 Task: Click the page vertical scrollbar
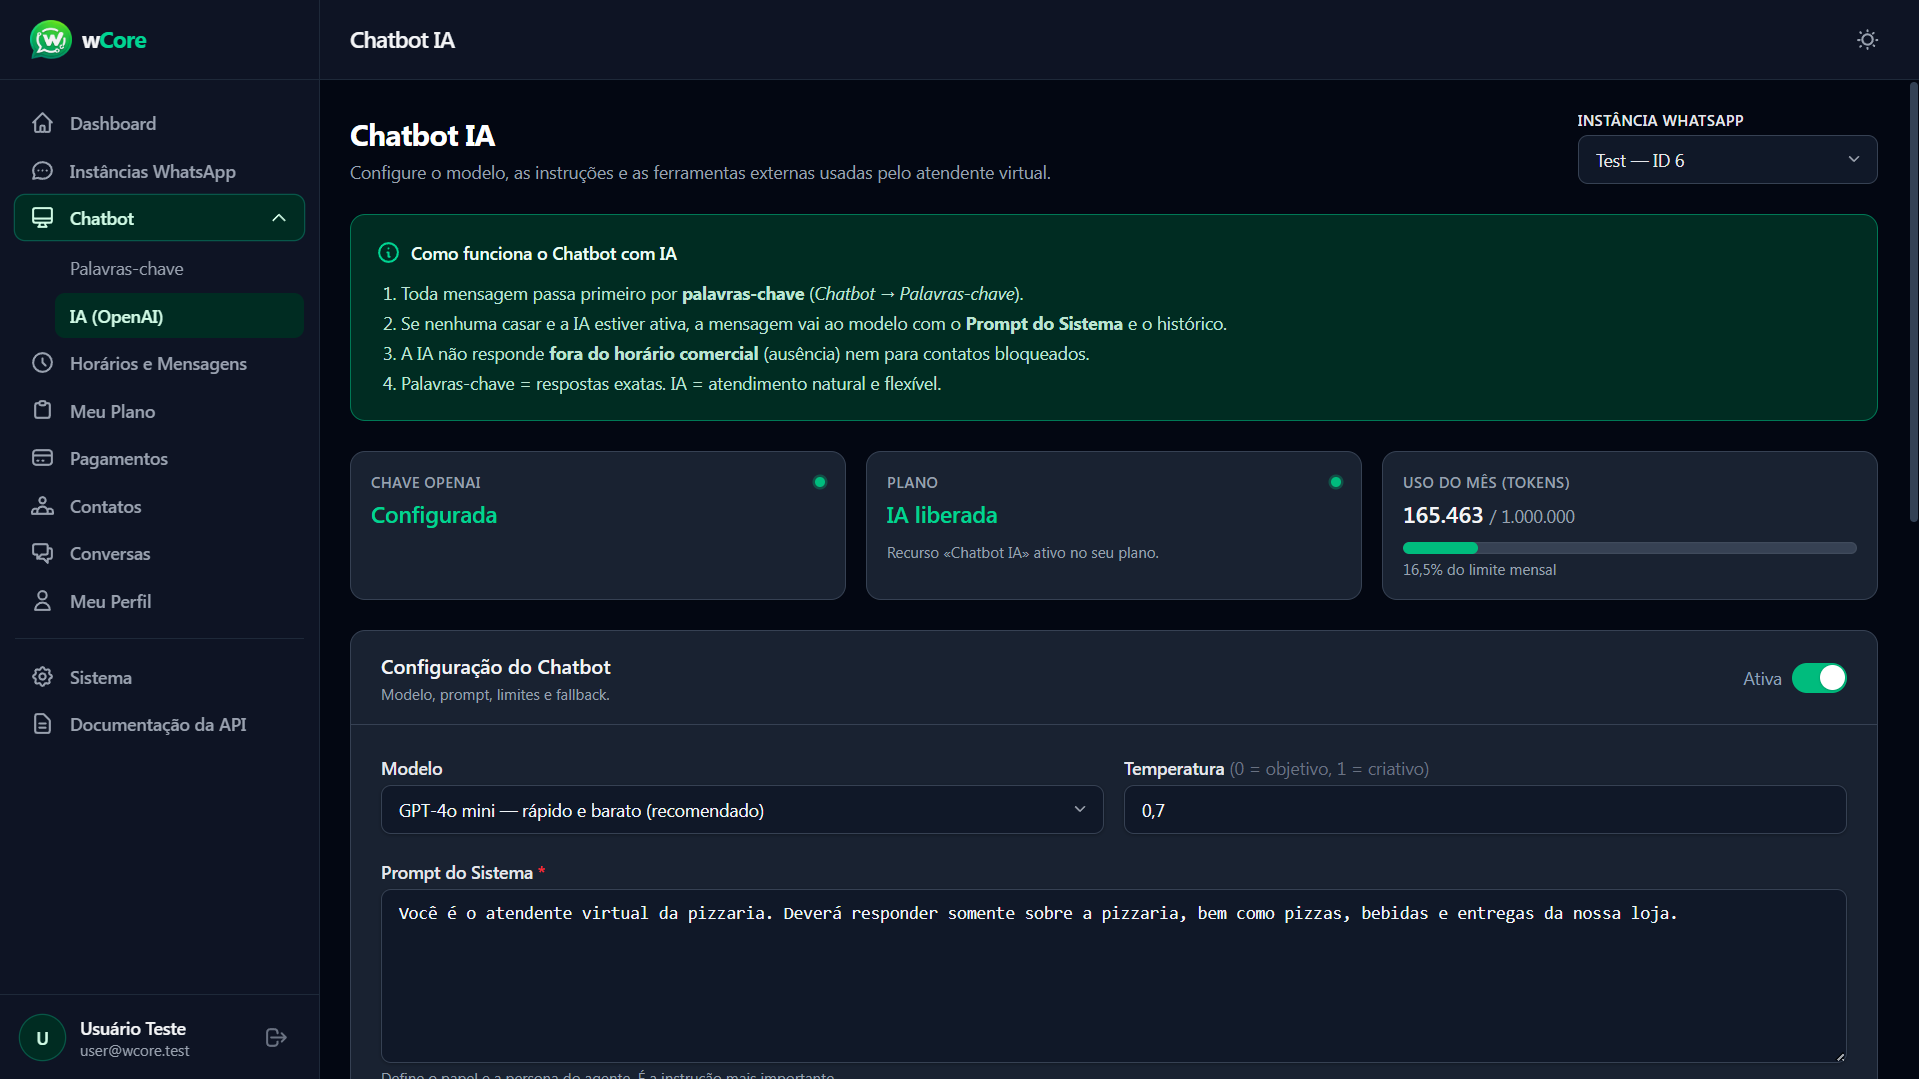[1913, 300]
